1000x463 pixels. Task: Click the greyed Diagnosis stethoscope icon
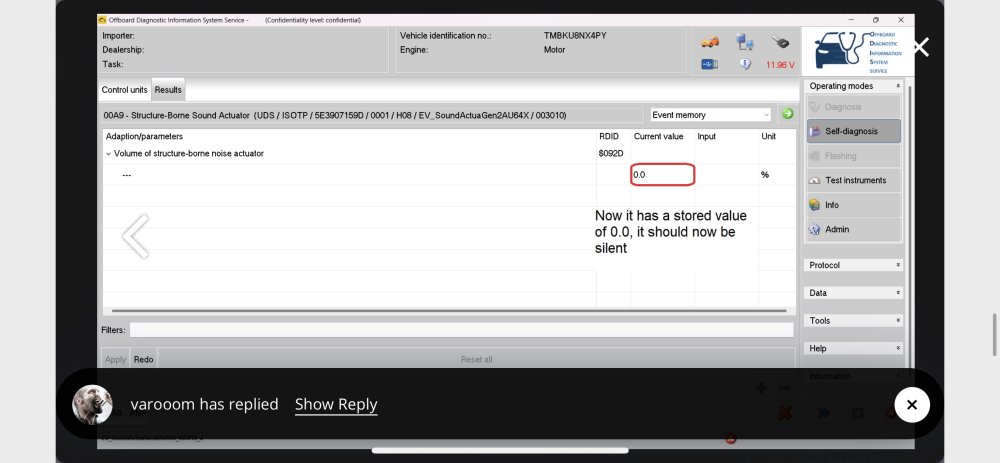point(814,107)
